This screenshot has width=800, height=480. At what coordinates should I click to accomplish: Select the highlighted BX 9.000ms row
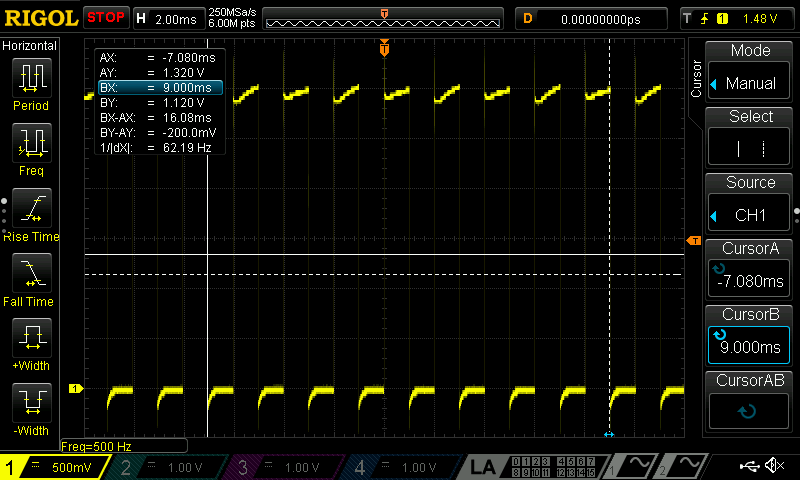click(x=160, y=88)
